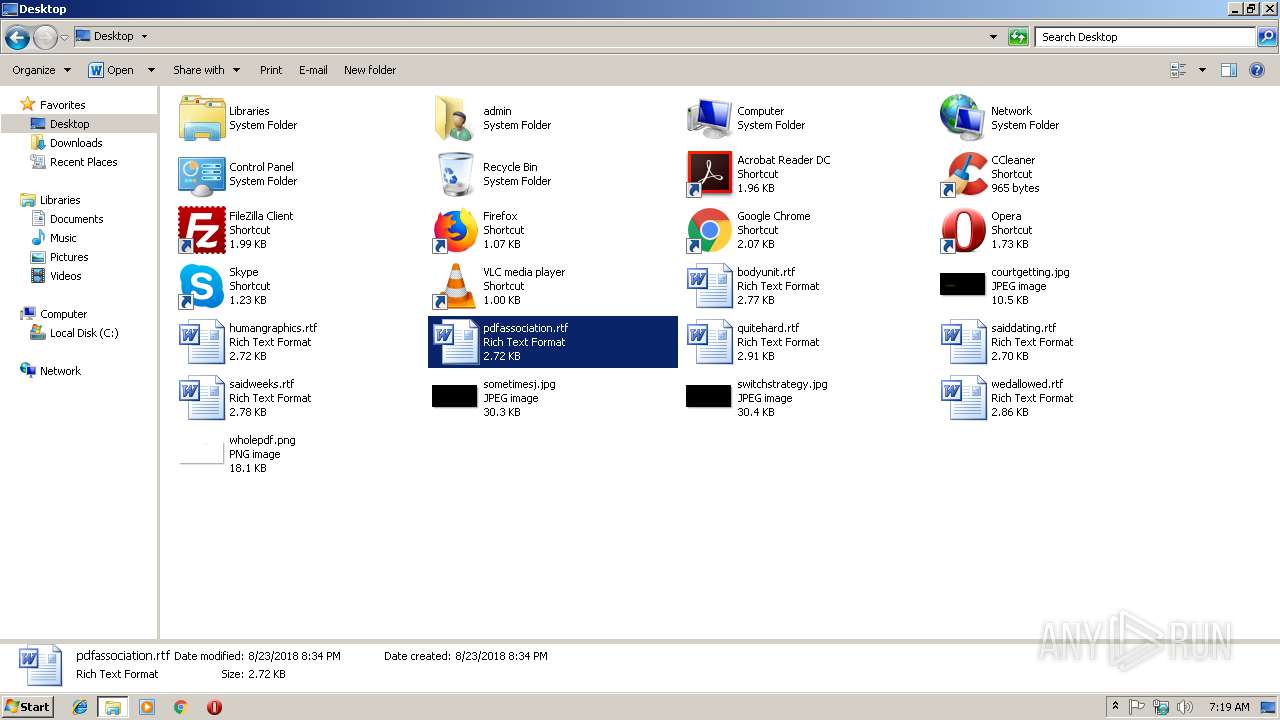Expand the address bar history dropdown

point(993,37)
